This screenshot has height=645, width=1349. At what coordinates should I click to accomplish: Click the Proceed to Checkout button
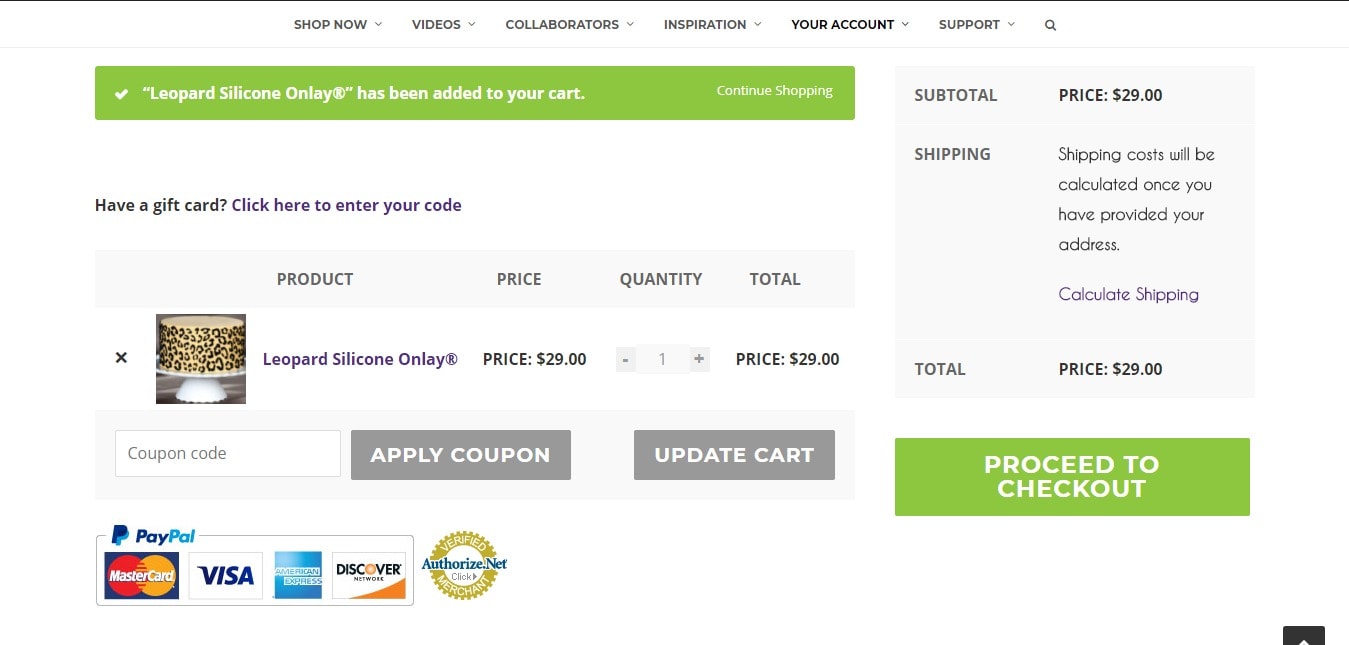click(x=1072, y=477)
